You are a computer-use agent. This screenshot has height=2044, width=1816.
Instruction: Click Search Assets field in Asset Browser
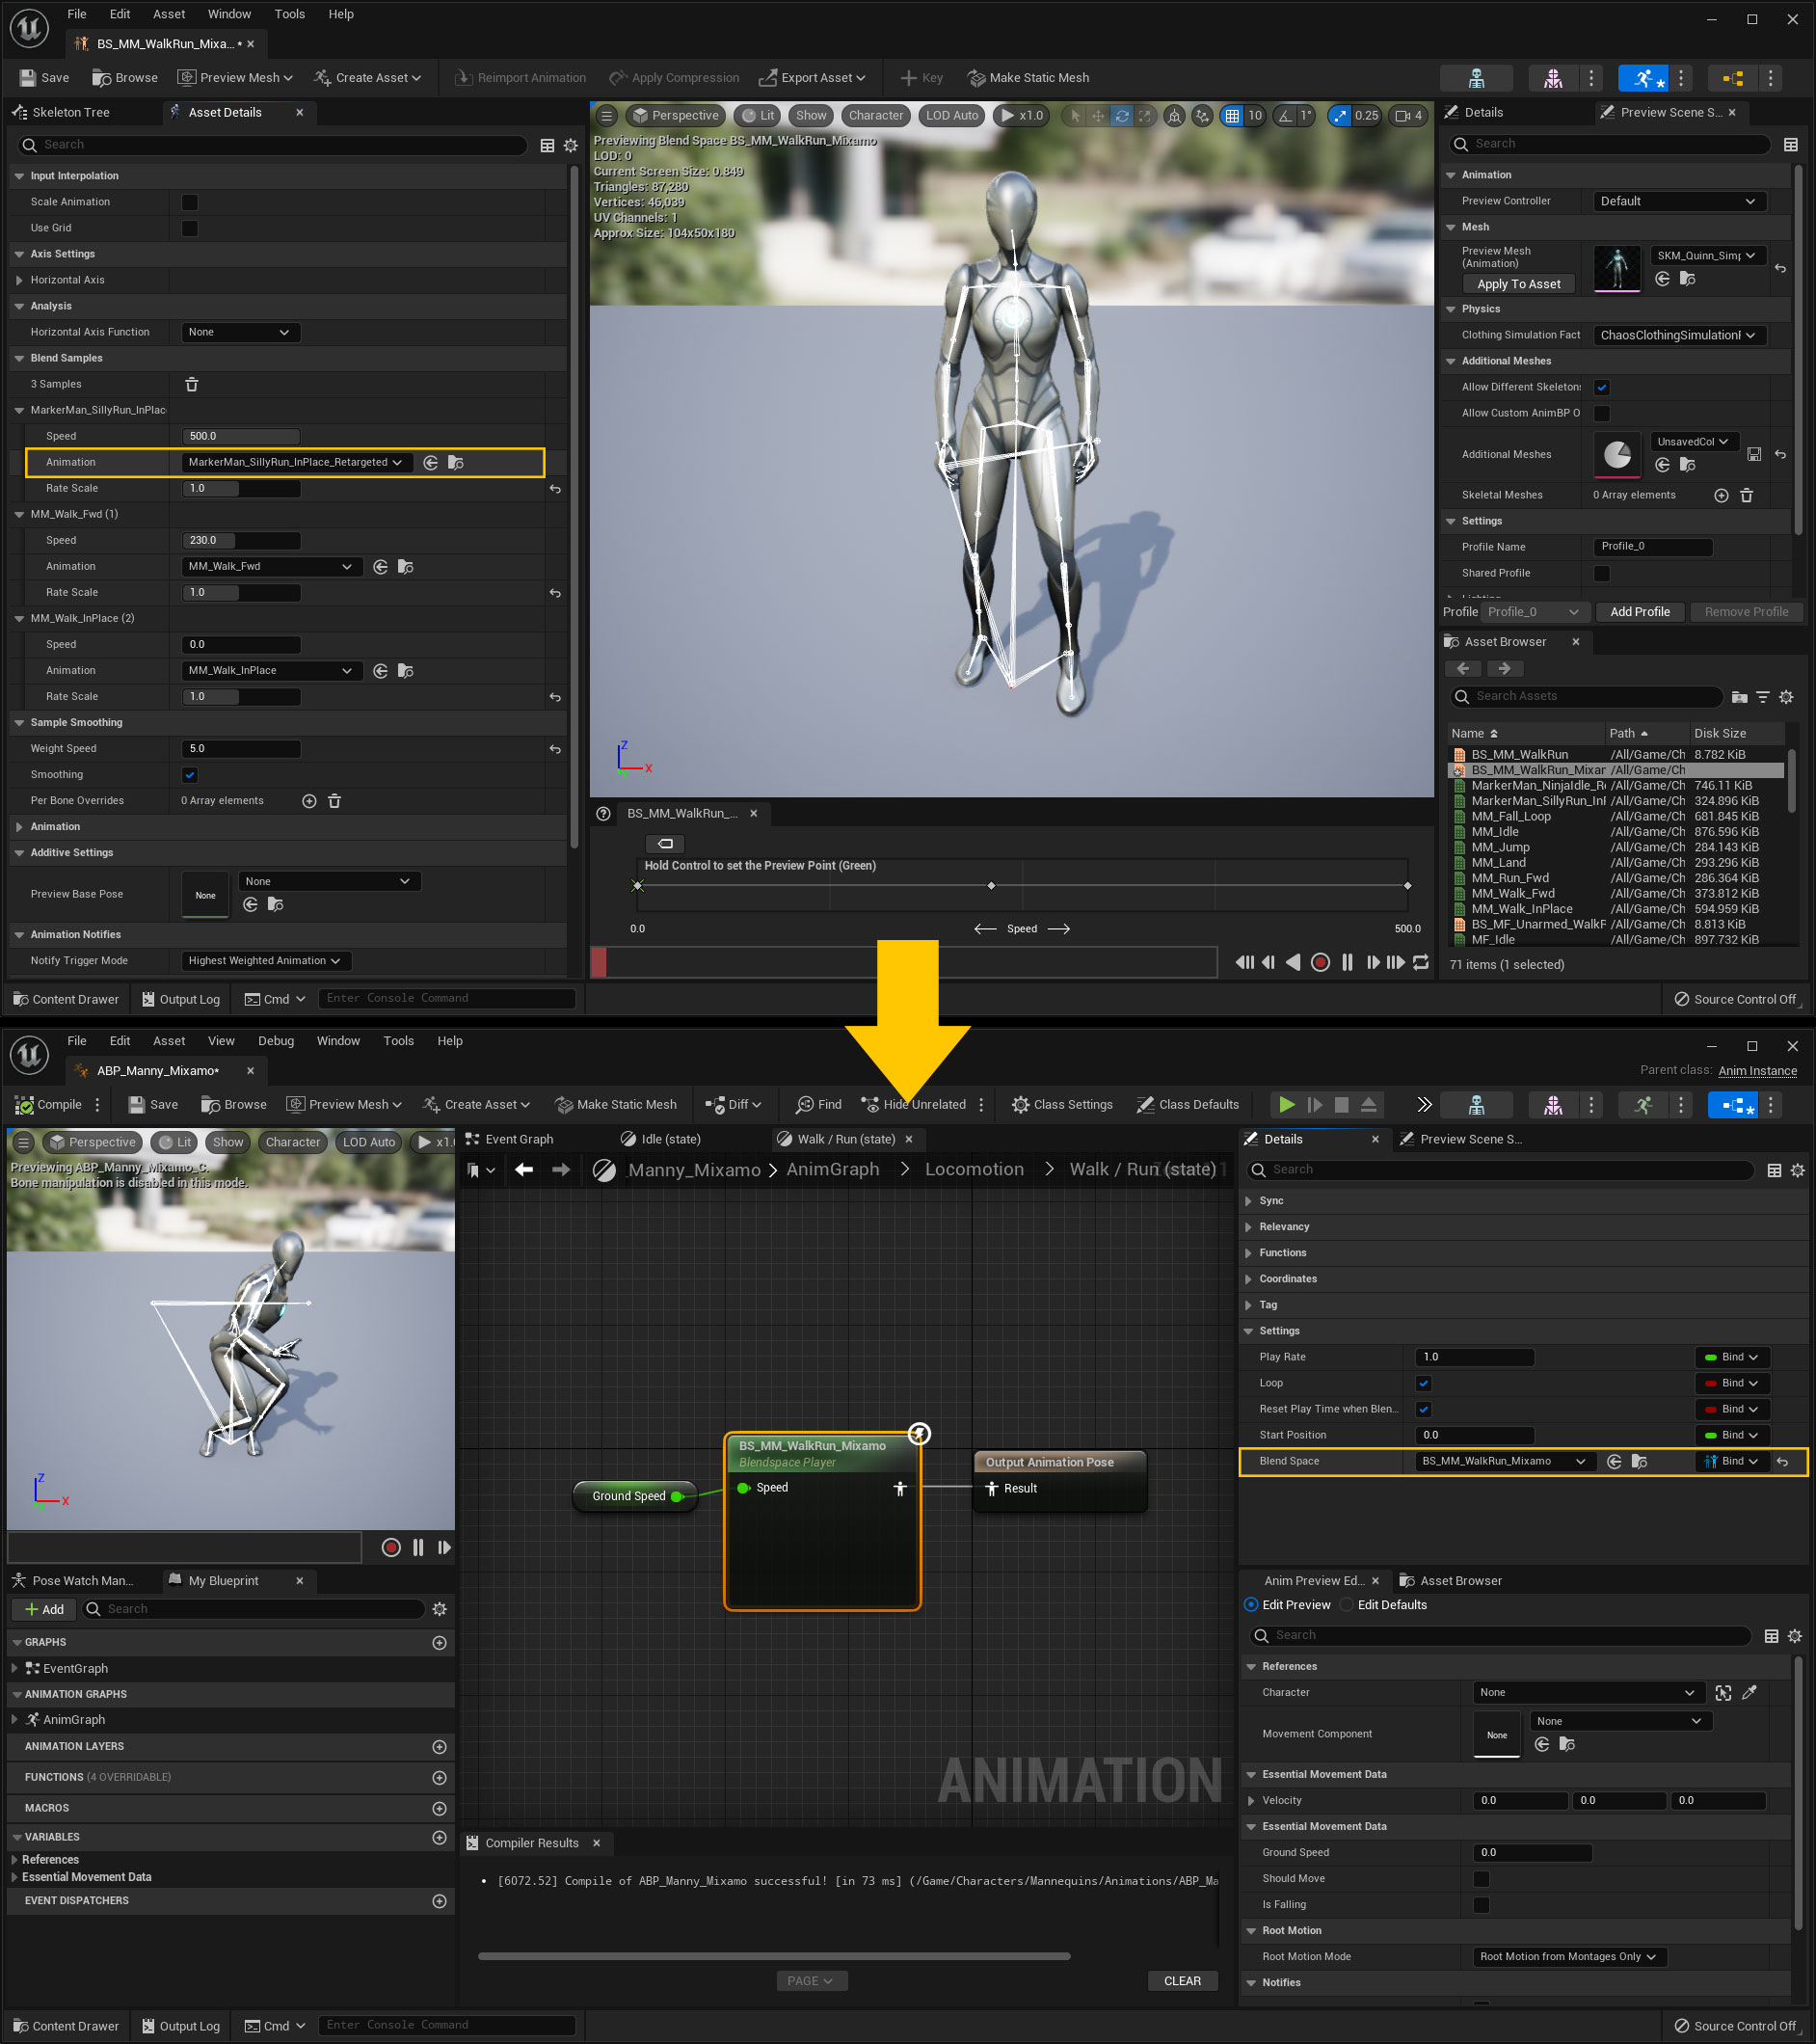[x=1586, y=697]
